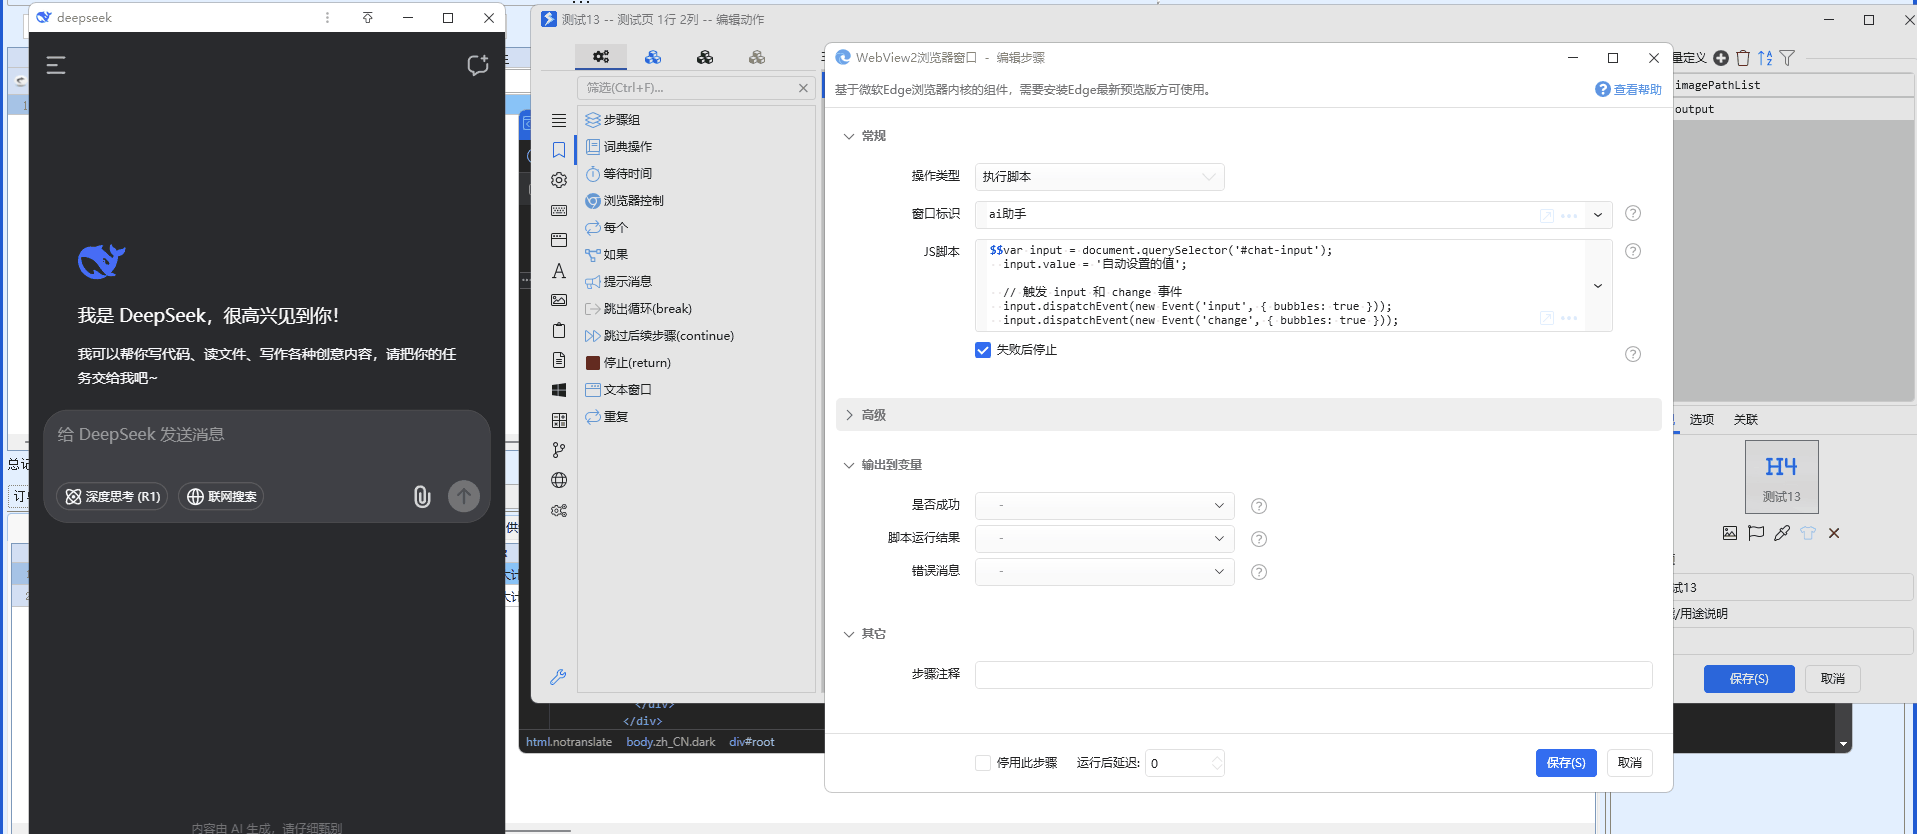Viewport: 1917px width, 834px height.
Task: Focus the 筛选(Ctrl+F) filter box
Action: (x=686, y=88)
